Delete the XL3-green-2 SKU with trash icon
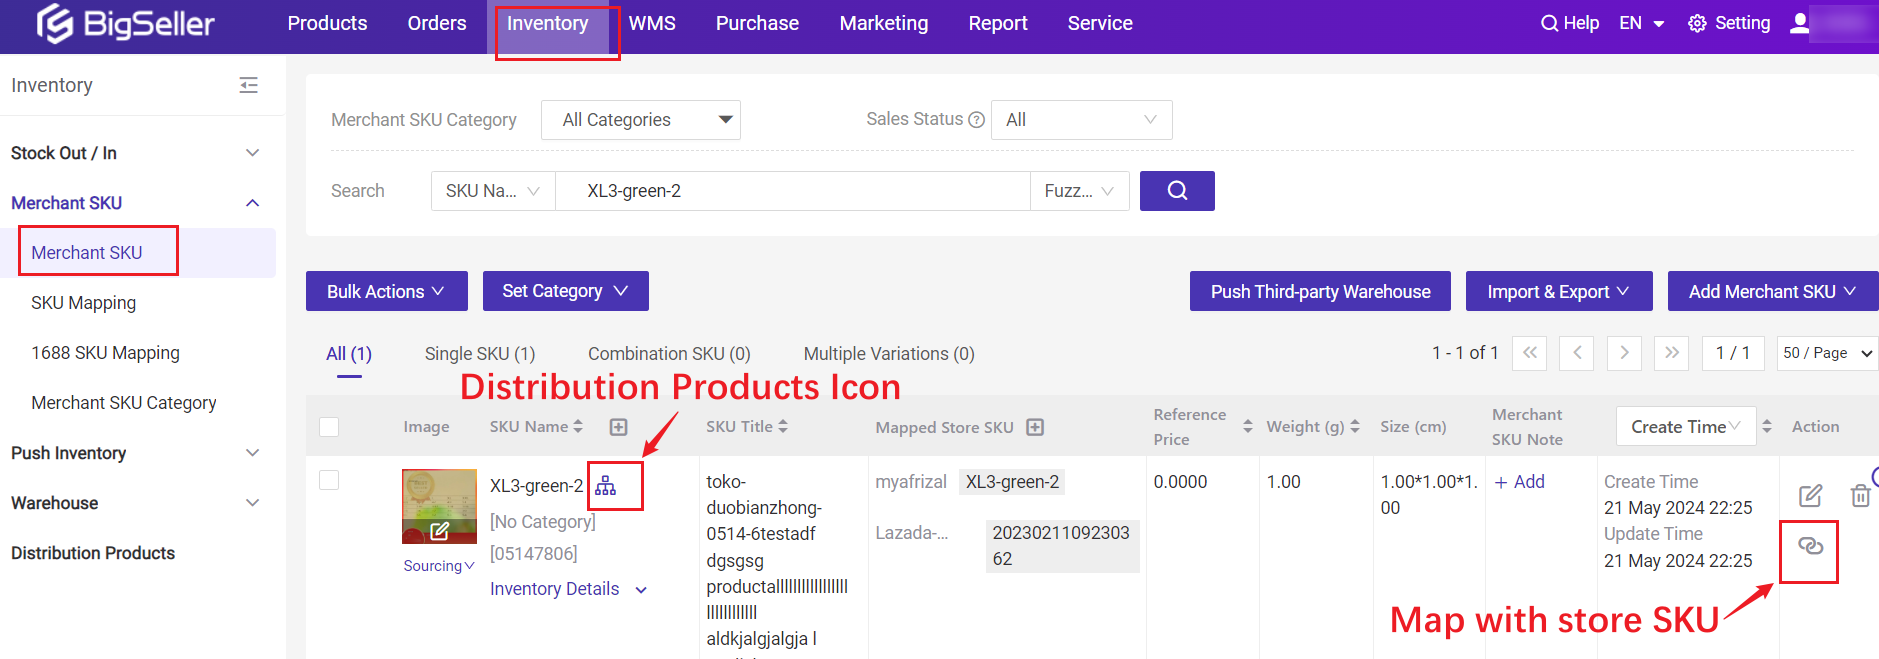The image size is (1879, 659). point(1860,495)
